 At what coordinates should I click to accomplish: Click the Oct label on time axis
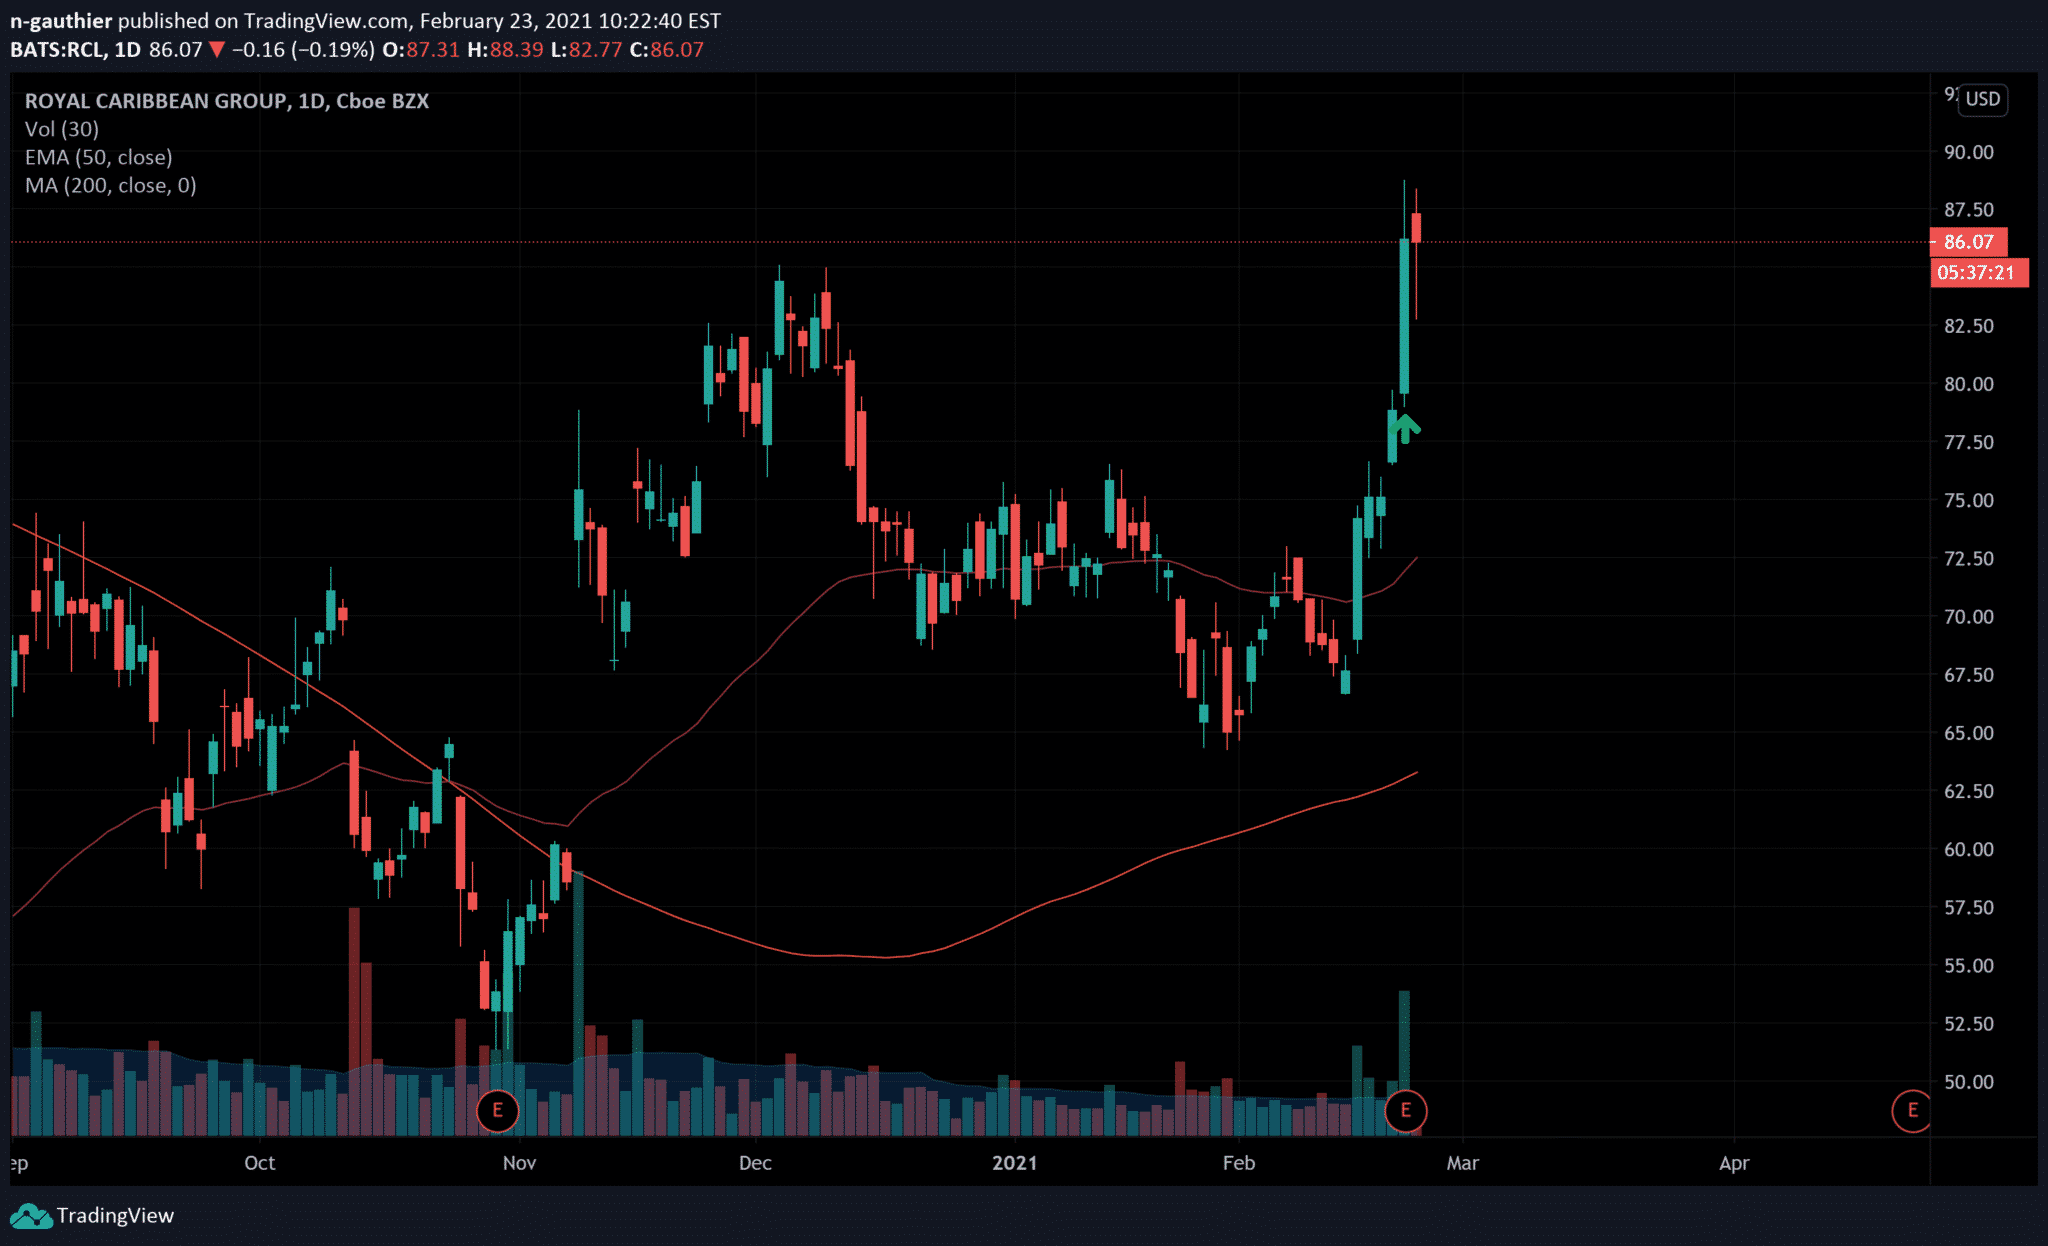coord(260,1163)
